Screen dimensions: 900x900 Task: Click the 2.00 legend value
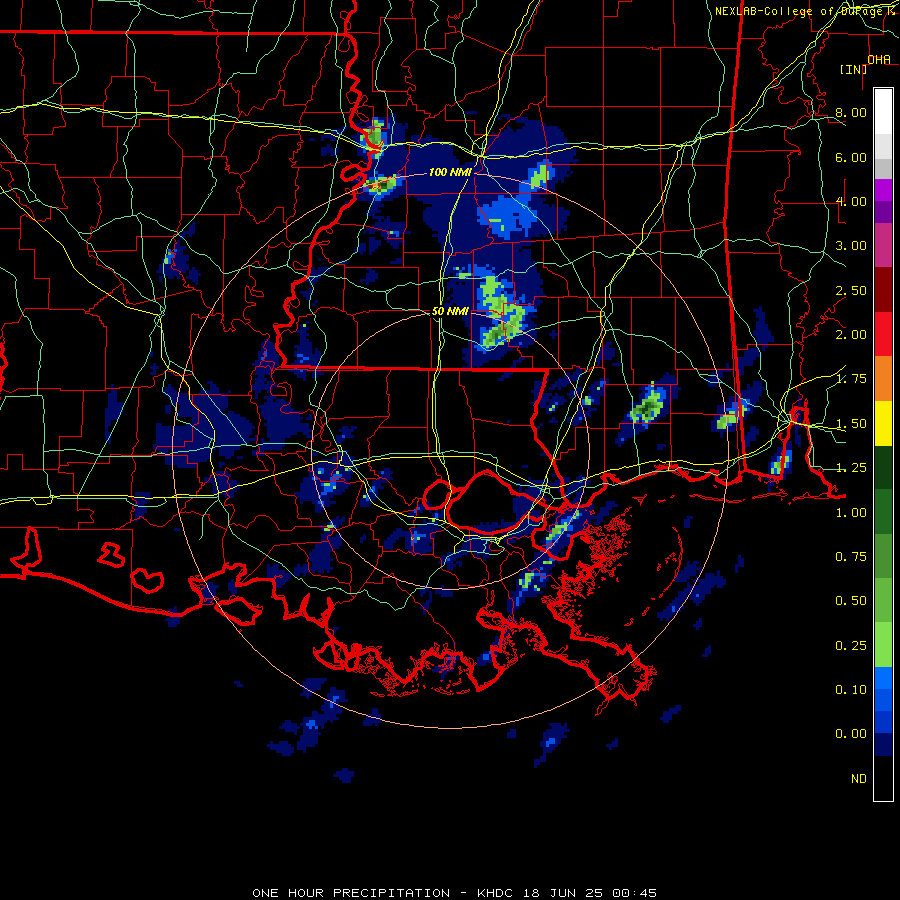tap(851, 335)
